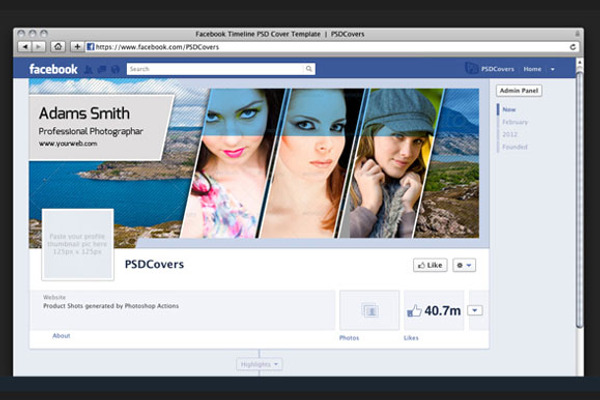Select Now in the timeline navigation
This screenshot has width=600, height=400.
pos(509,109)
